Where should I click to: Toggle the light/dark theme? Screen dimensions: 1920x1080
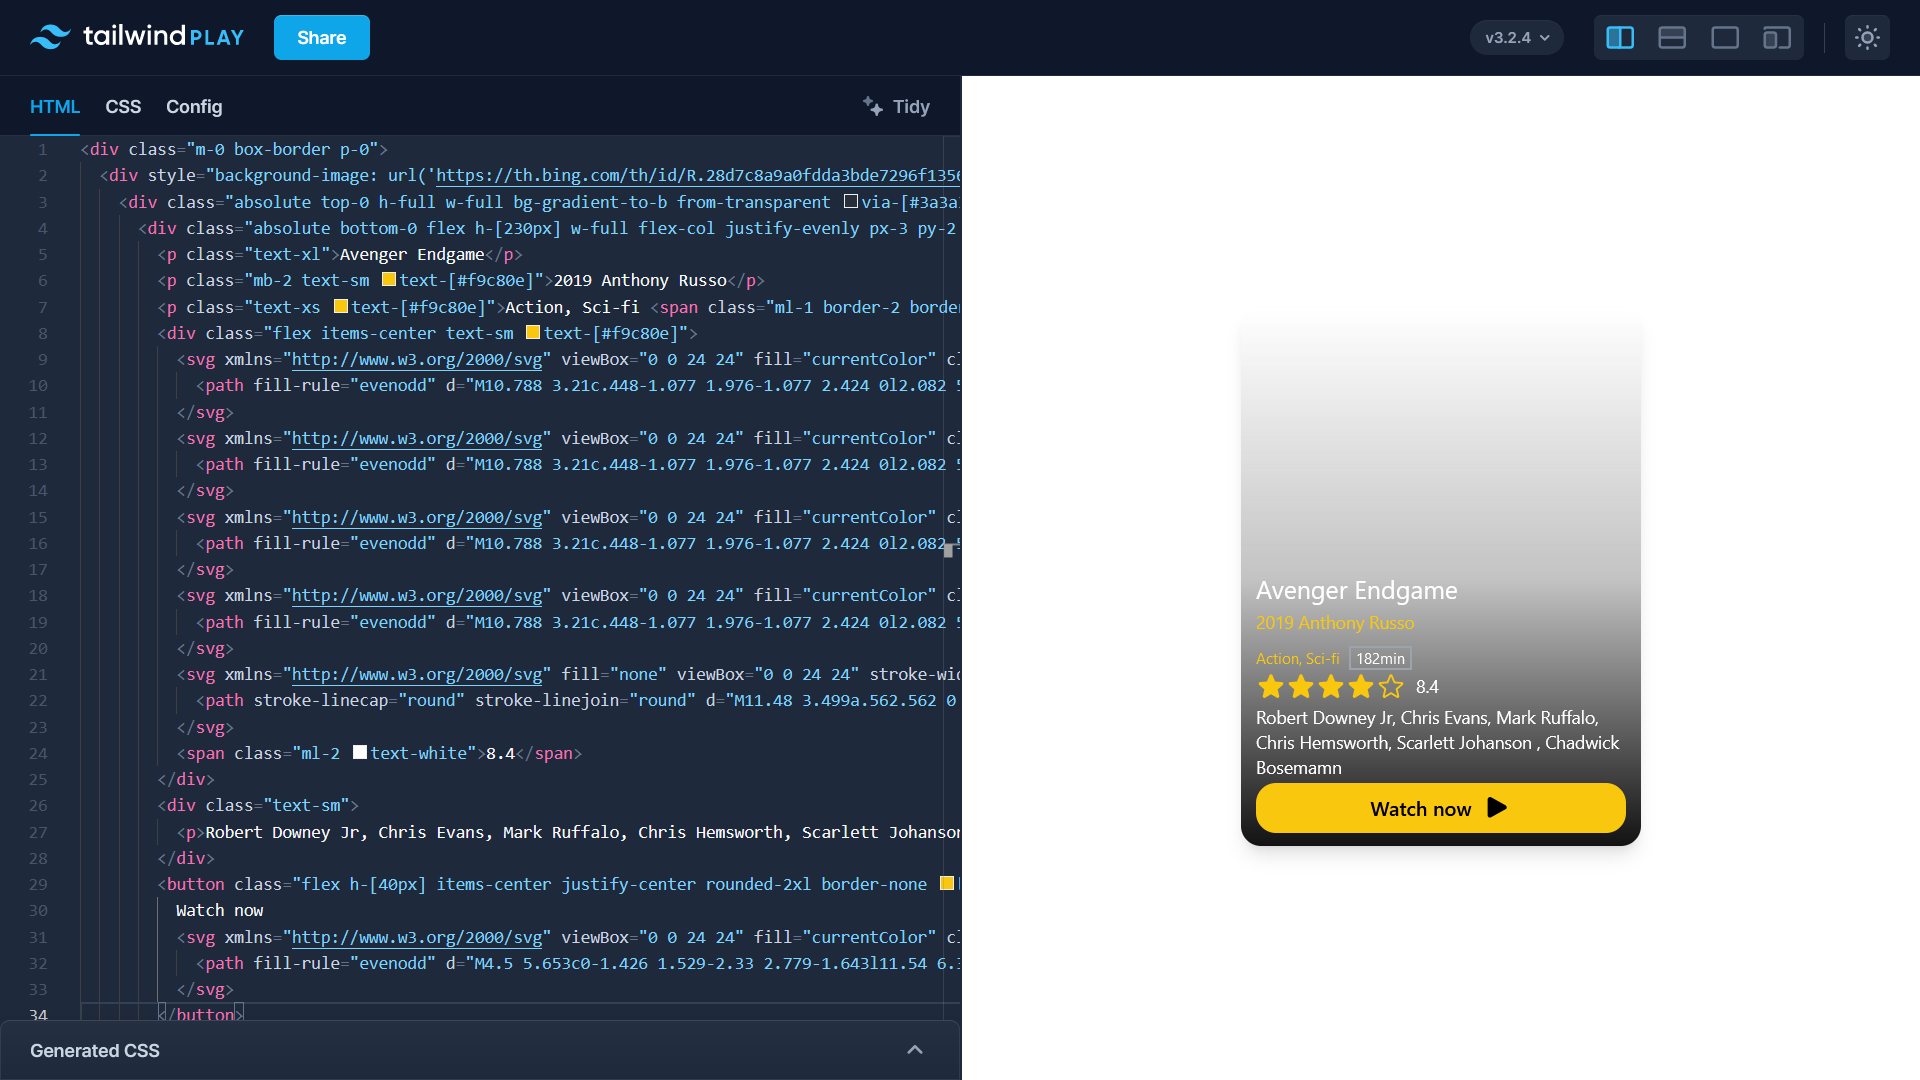point(1868,37)
